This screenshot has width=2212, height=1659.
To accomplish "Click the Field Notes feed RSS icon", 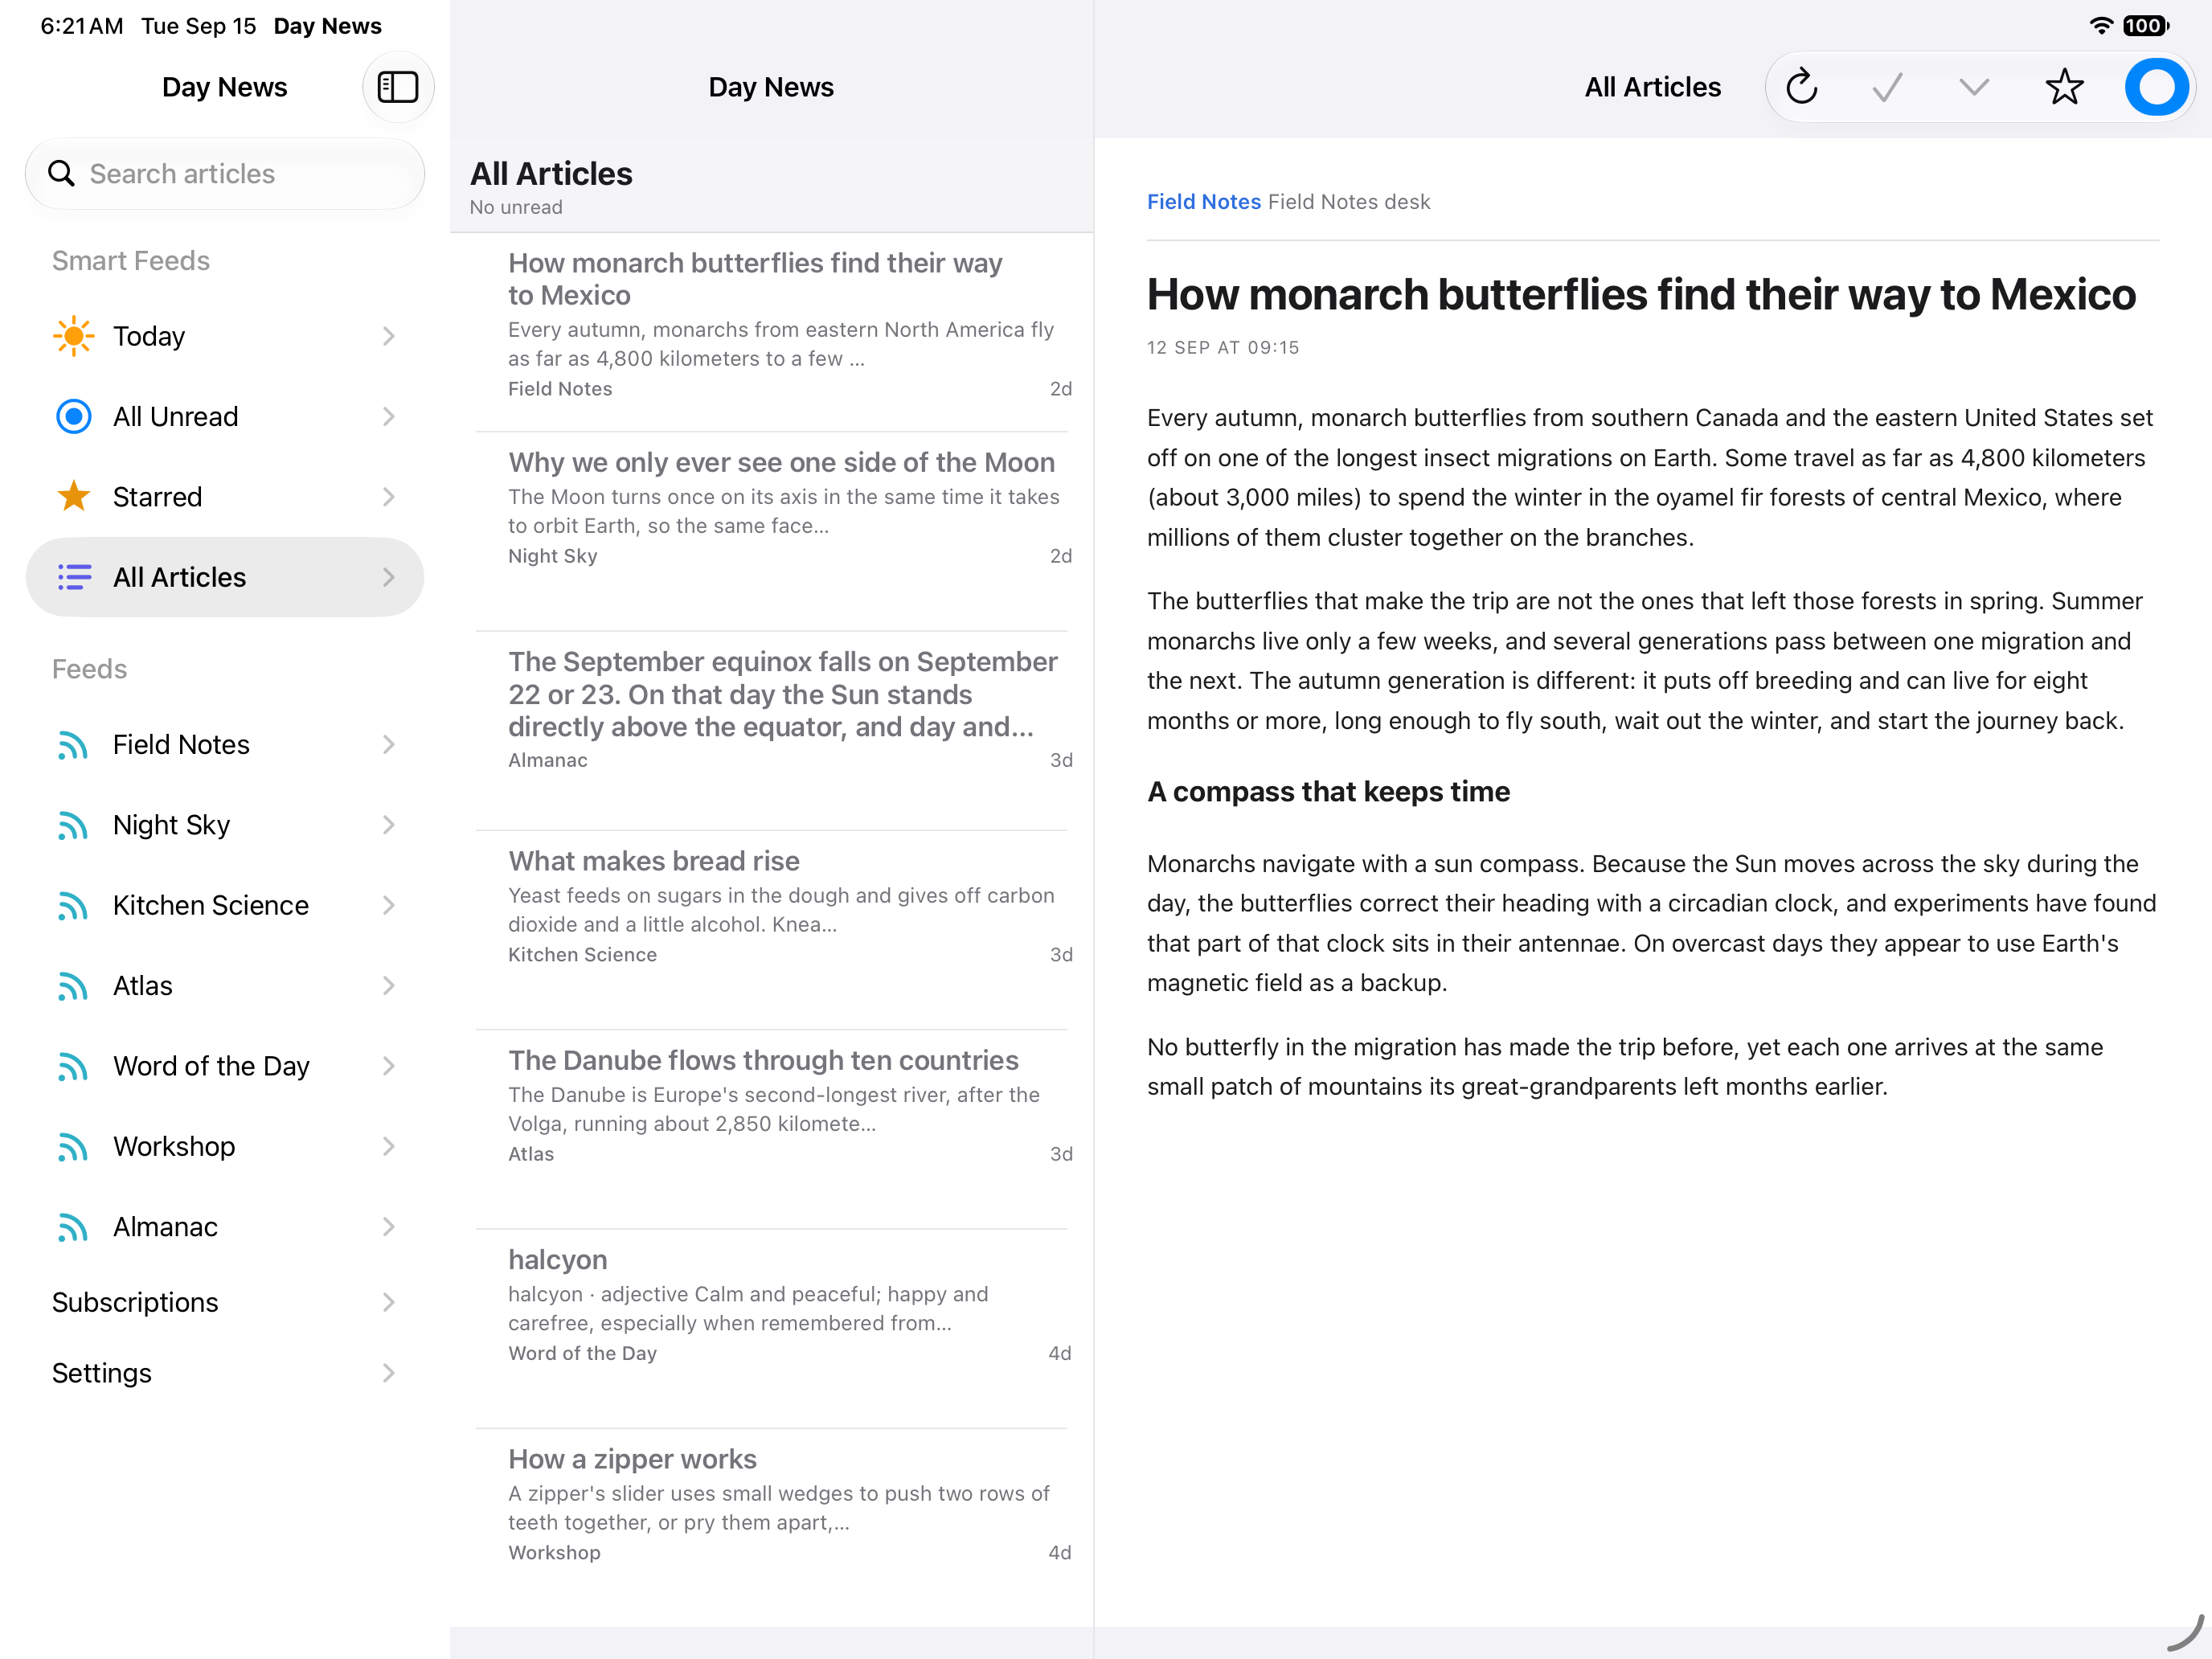I will coord(73,745).
